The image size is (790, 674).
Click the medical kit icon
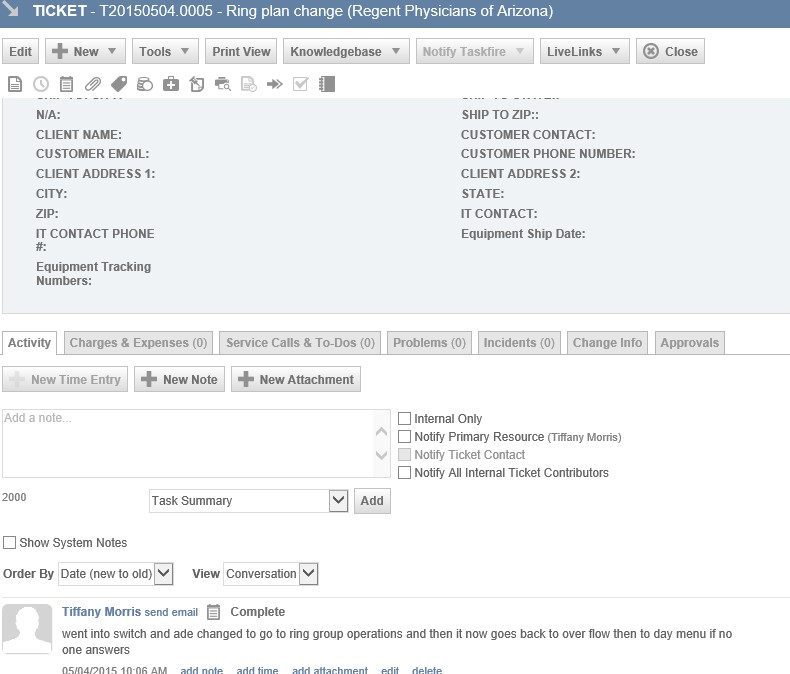171,84
